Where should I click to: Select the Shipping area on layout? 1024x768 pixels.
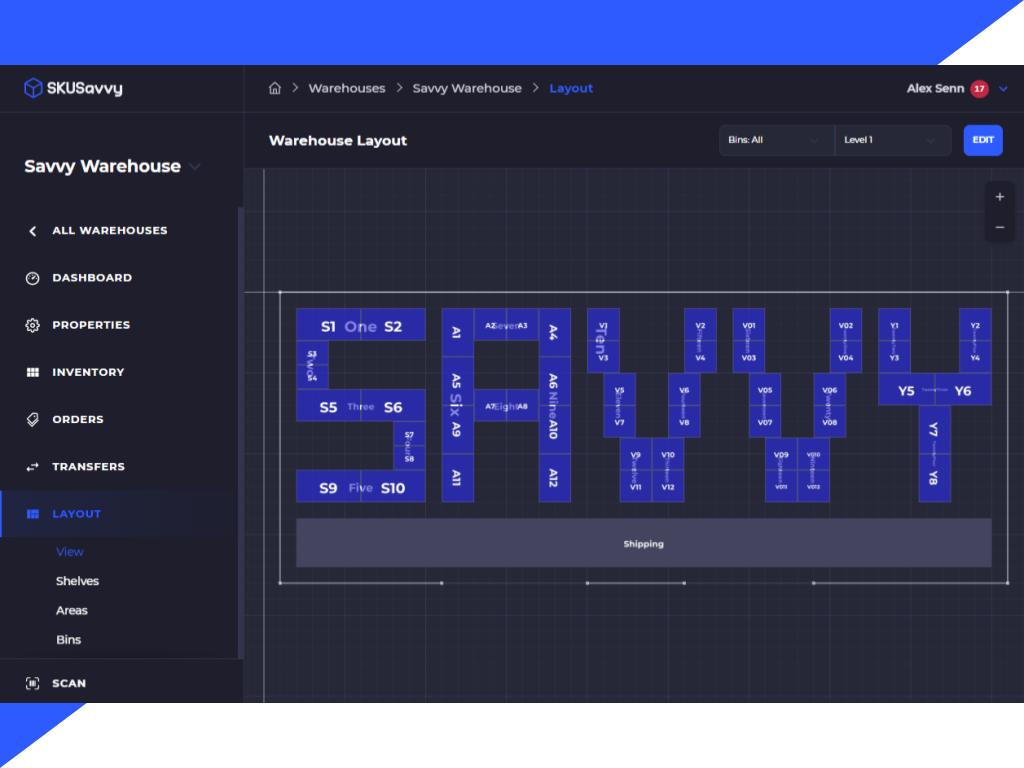643,544
